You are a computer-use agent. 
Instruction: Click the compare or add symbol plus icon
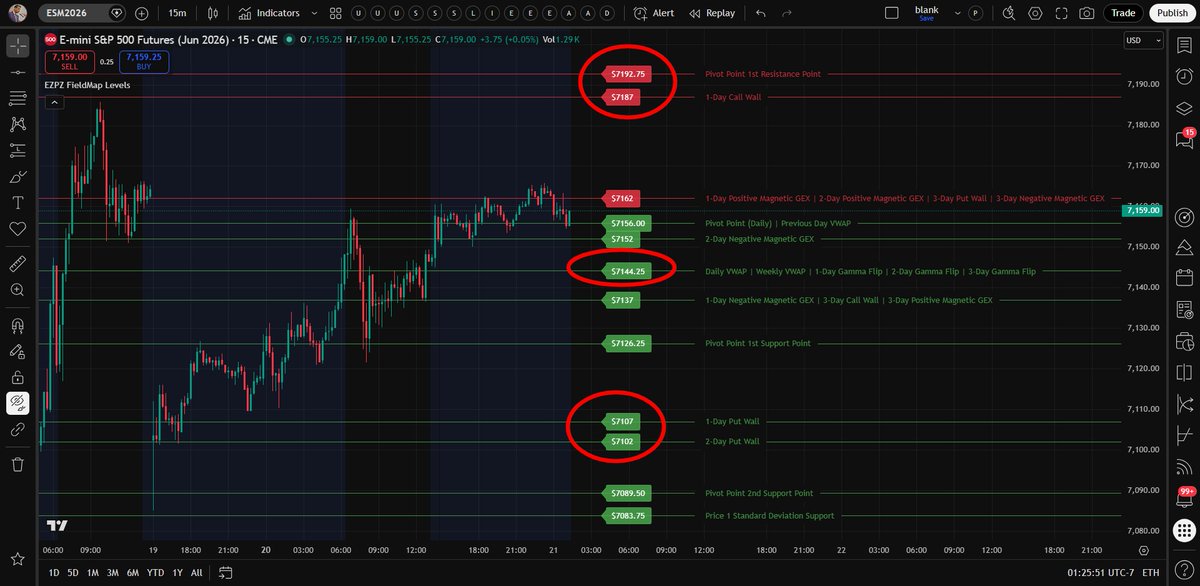[x=141, y=13]
